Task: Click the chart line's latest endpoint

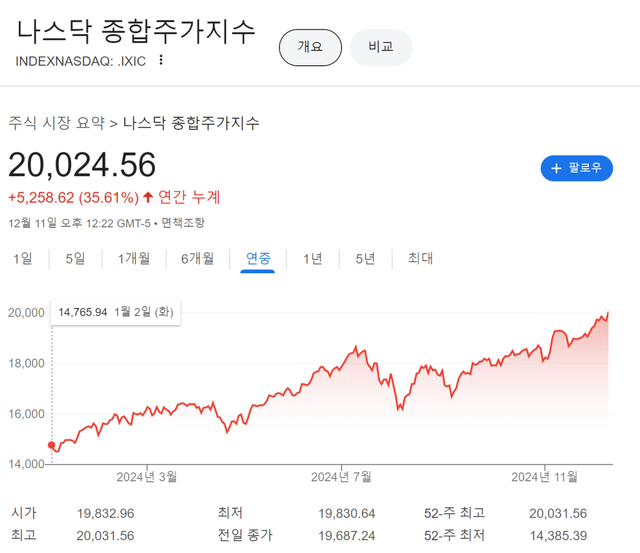Action: (x=608, y=313)
